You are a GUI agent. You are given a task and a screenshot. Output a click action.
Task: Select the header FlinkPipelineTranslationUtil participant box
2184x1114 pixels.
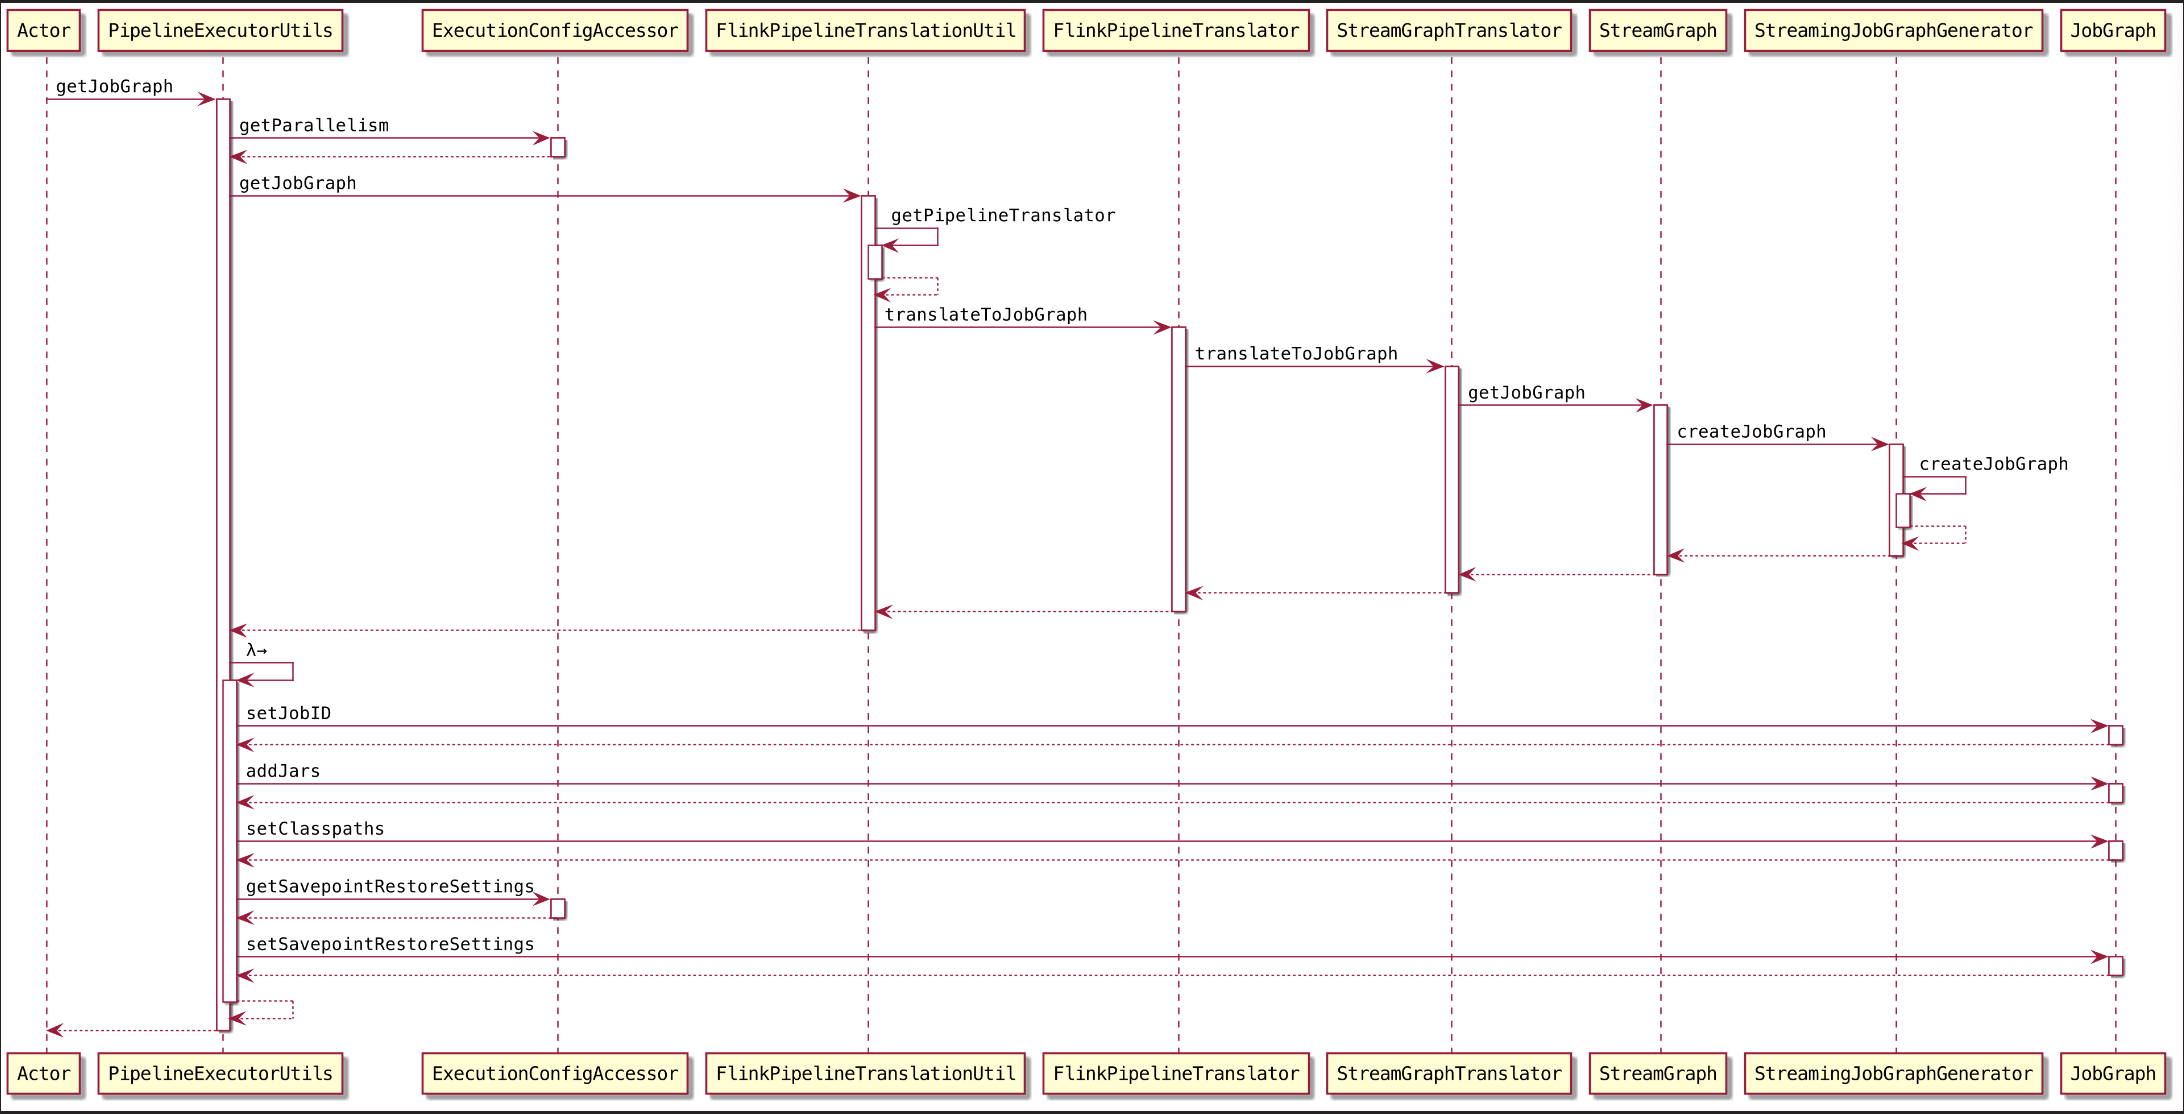click(866, 31)
